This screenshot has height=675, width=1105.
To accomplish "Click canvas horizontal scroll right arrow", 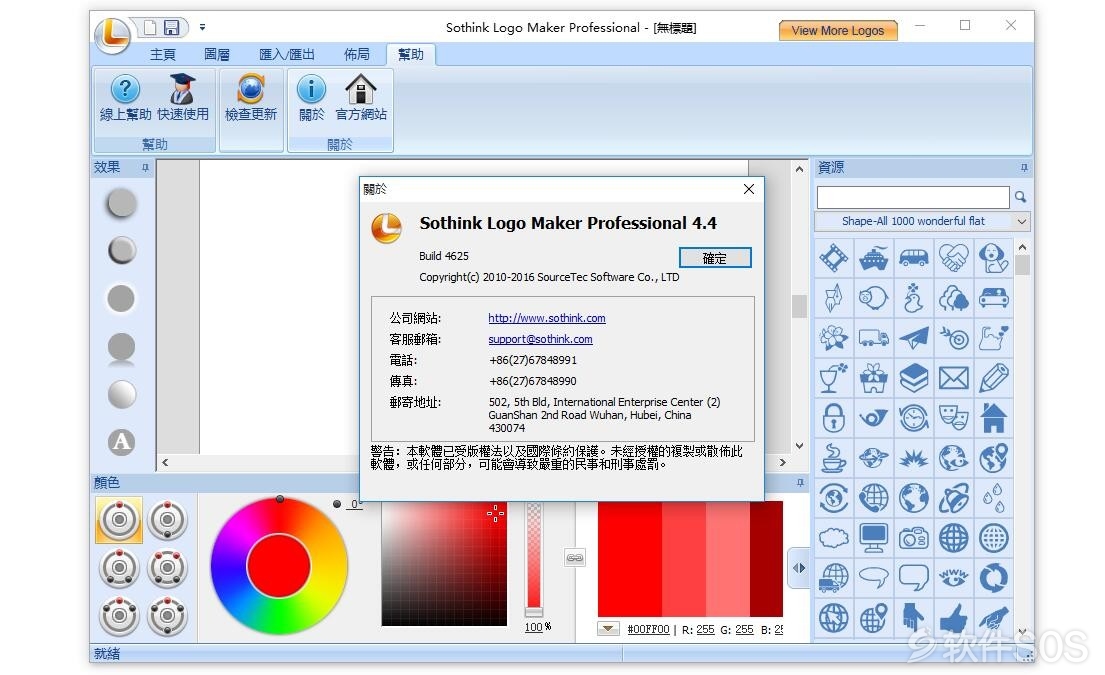I will (782, 462).
